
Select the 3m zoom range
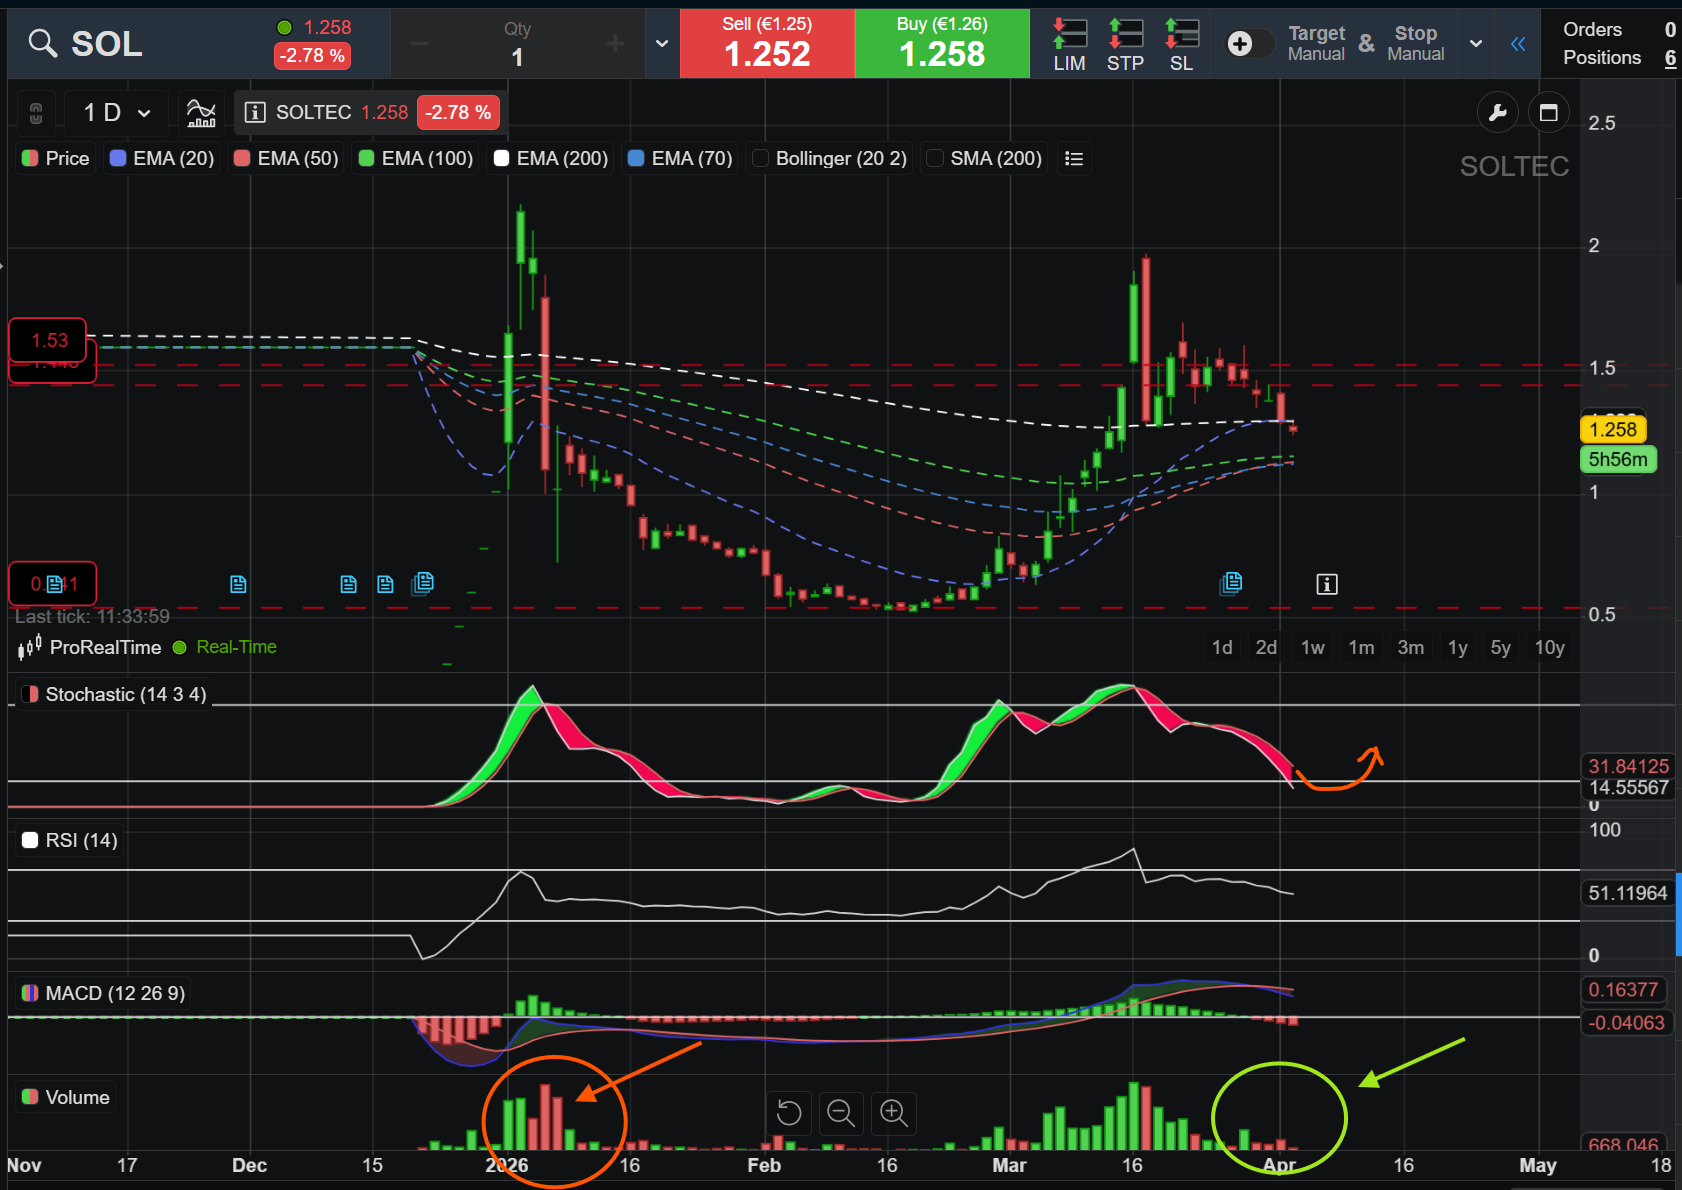click(x=1411, y=648)
